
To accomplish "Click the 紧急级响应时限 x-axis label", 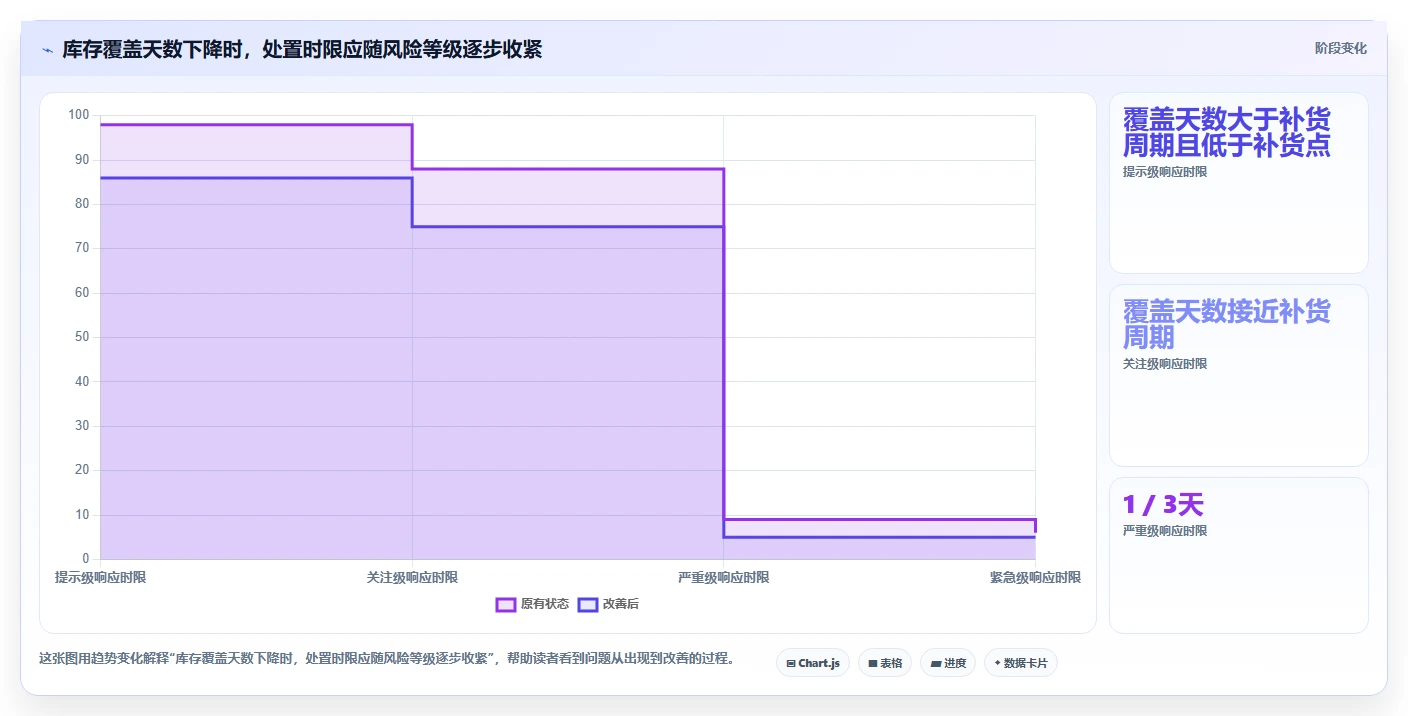I will (x=1035, y=578).
